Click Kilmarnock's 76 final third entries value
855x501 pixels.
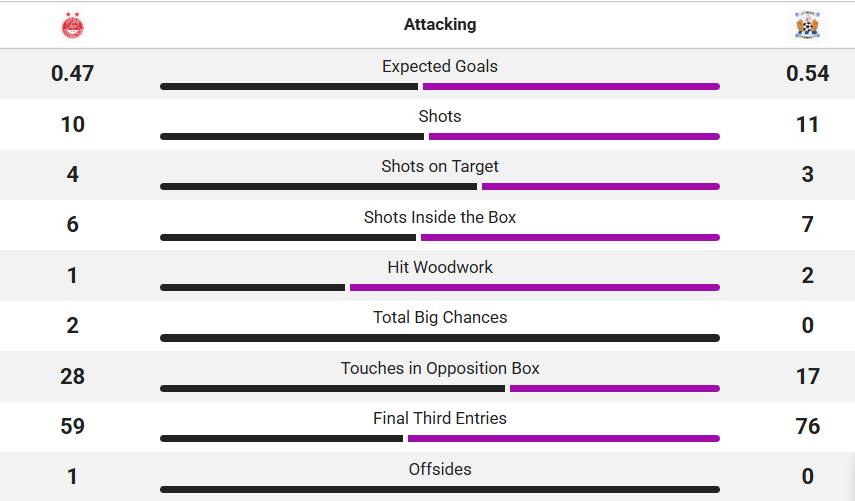click(807, 427)
